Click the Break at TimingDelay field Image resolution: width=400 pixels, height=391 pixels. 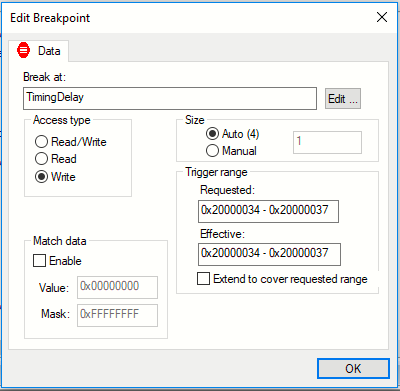170,98
